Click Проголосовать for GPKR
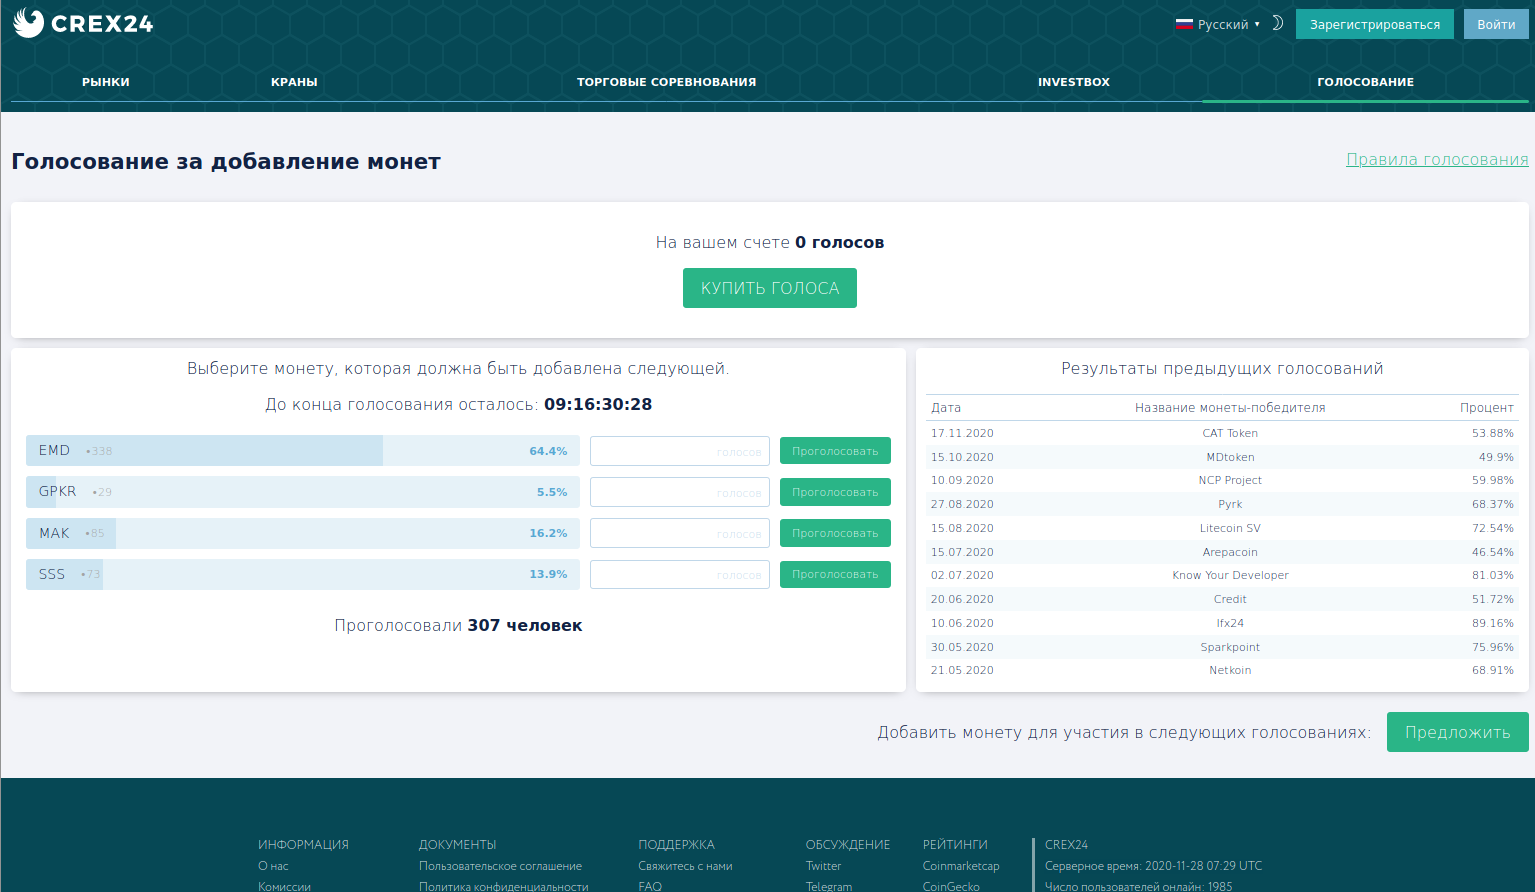The height and width of the screenshot is (892, 1535). click(x=835, y=492)
